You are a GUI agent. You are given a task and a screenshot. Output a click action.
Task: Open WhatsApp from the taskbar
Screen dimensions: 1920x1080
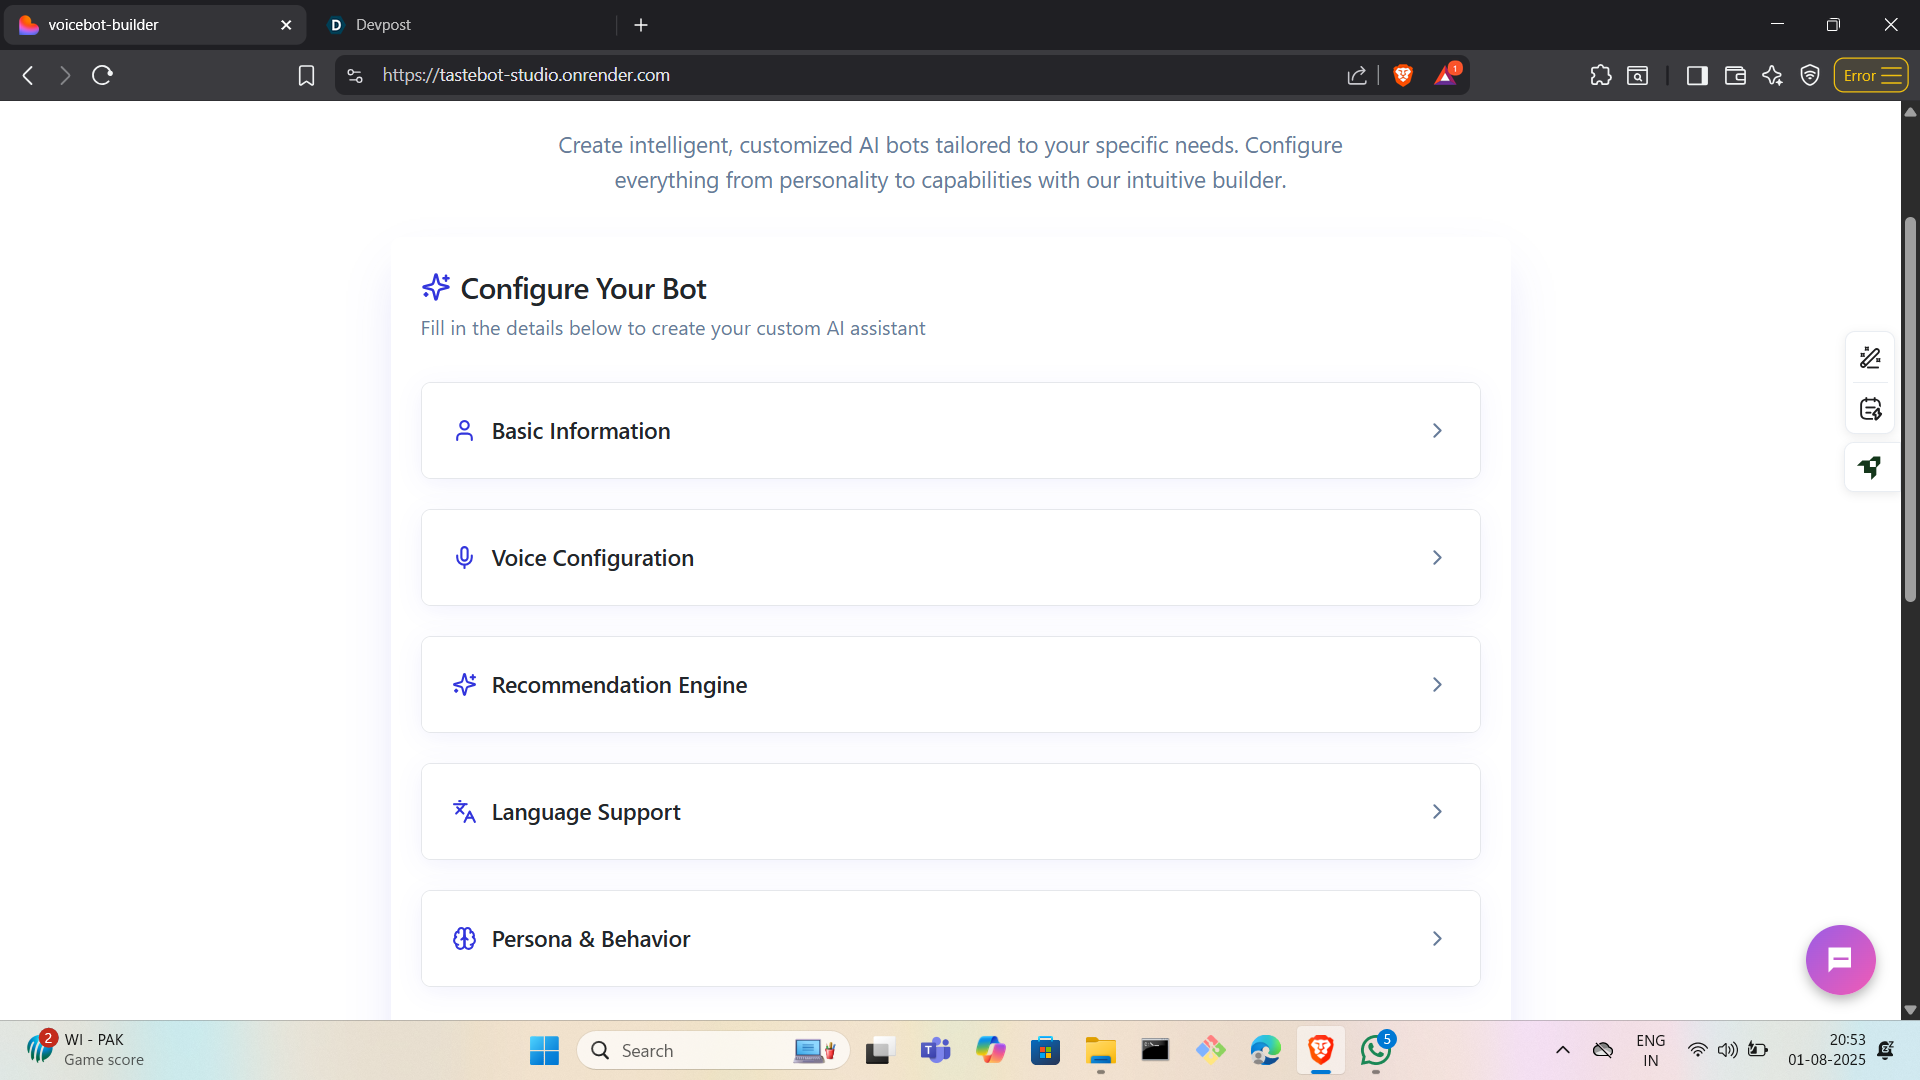pyautogui.click(x=1376, y=1050)
